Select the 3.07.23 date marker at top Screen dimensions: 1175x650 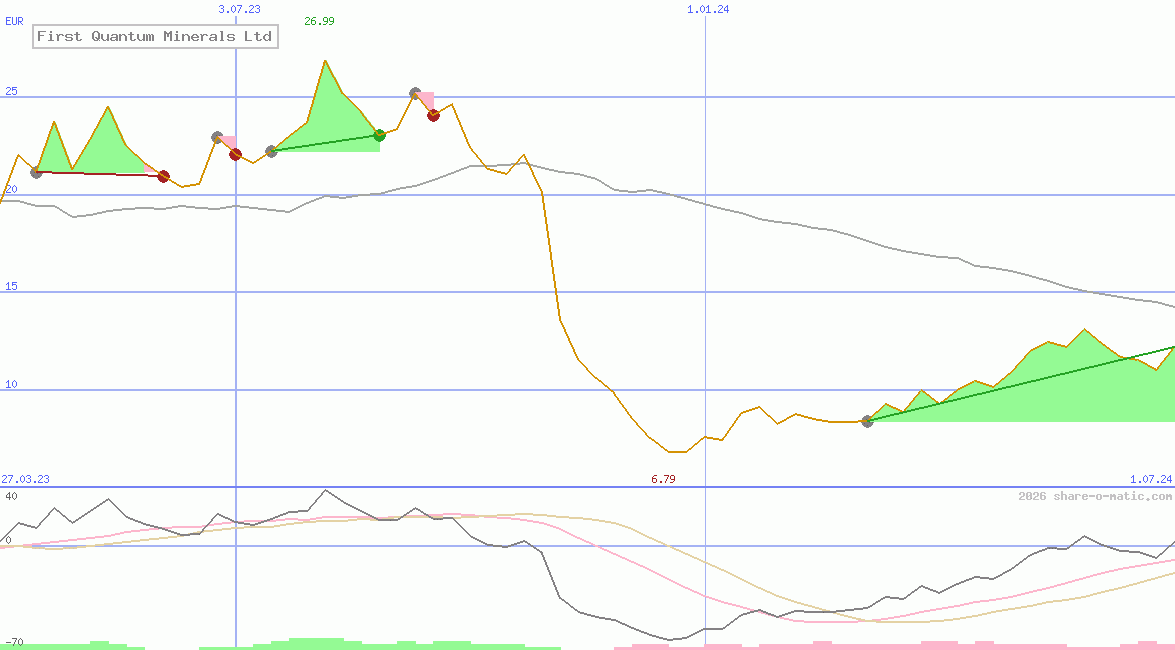click(x=239, y=9)
